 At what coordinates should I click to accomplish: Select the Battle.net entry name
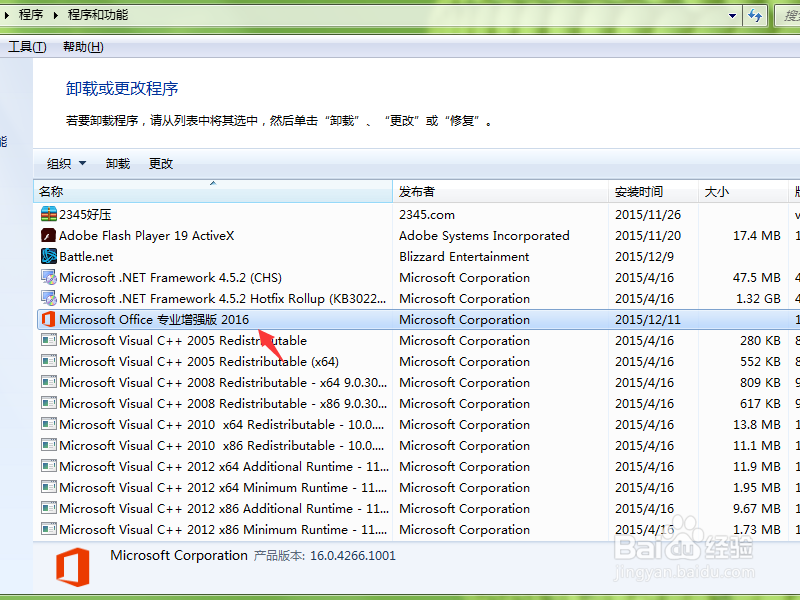[x=86, y=256]
